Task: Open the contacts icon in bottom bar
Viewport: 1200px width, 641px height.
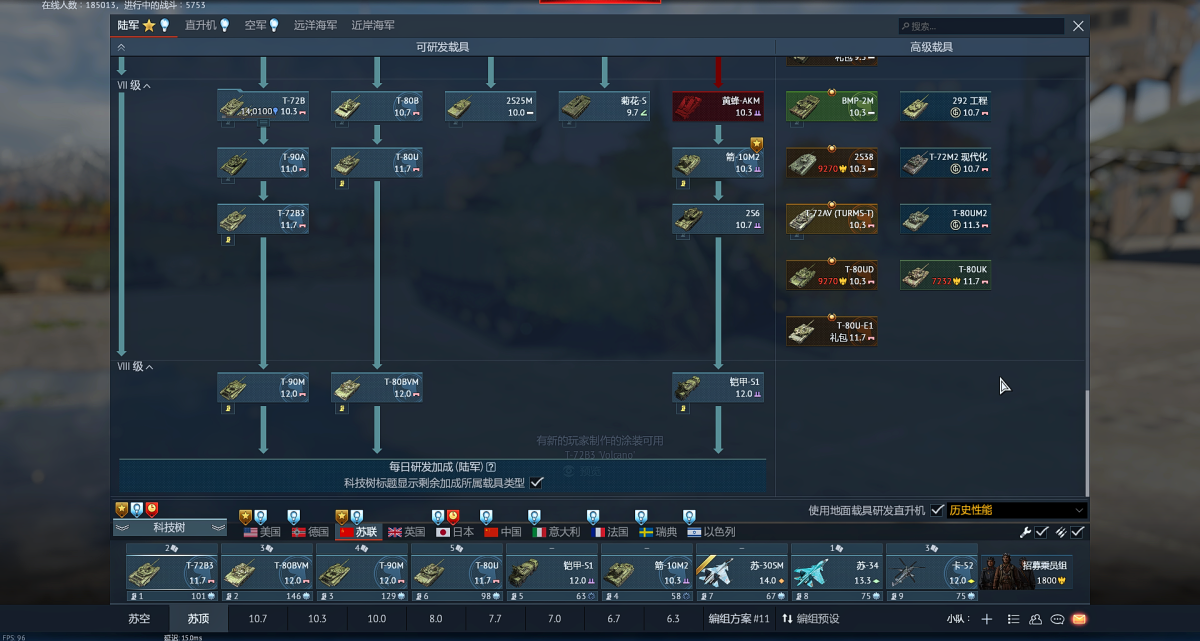Action: (x=1035, y=619)
